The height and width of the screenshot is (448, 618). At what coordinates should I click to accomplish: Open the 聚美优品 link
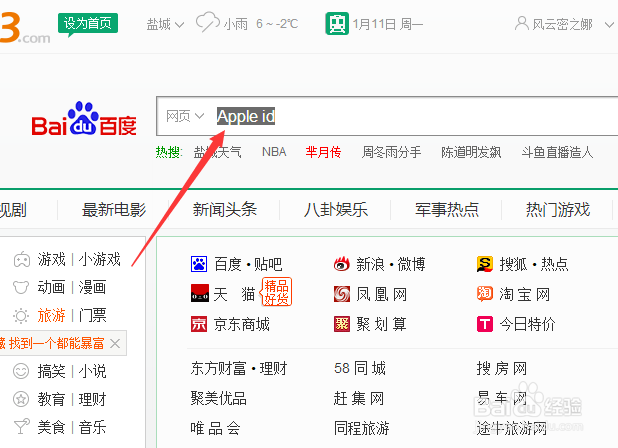(x=218, y=398)
